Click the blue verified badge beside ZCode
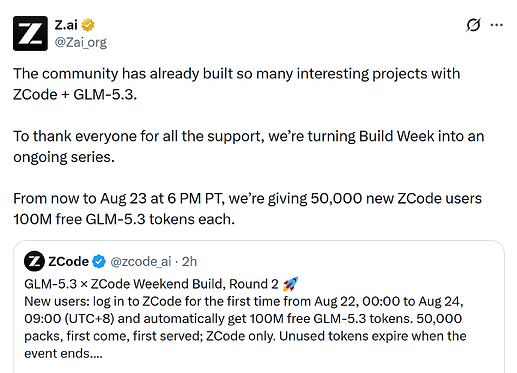Screen dimensions: 517x373 click(x=99, y=261)
